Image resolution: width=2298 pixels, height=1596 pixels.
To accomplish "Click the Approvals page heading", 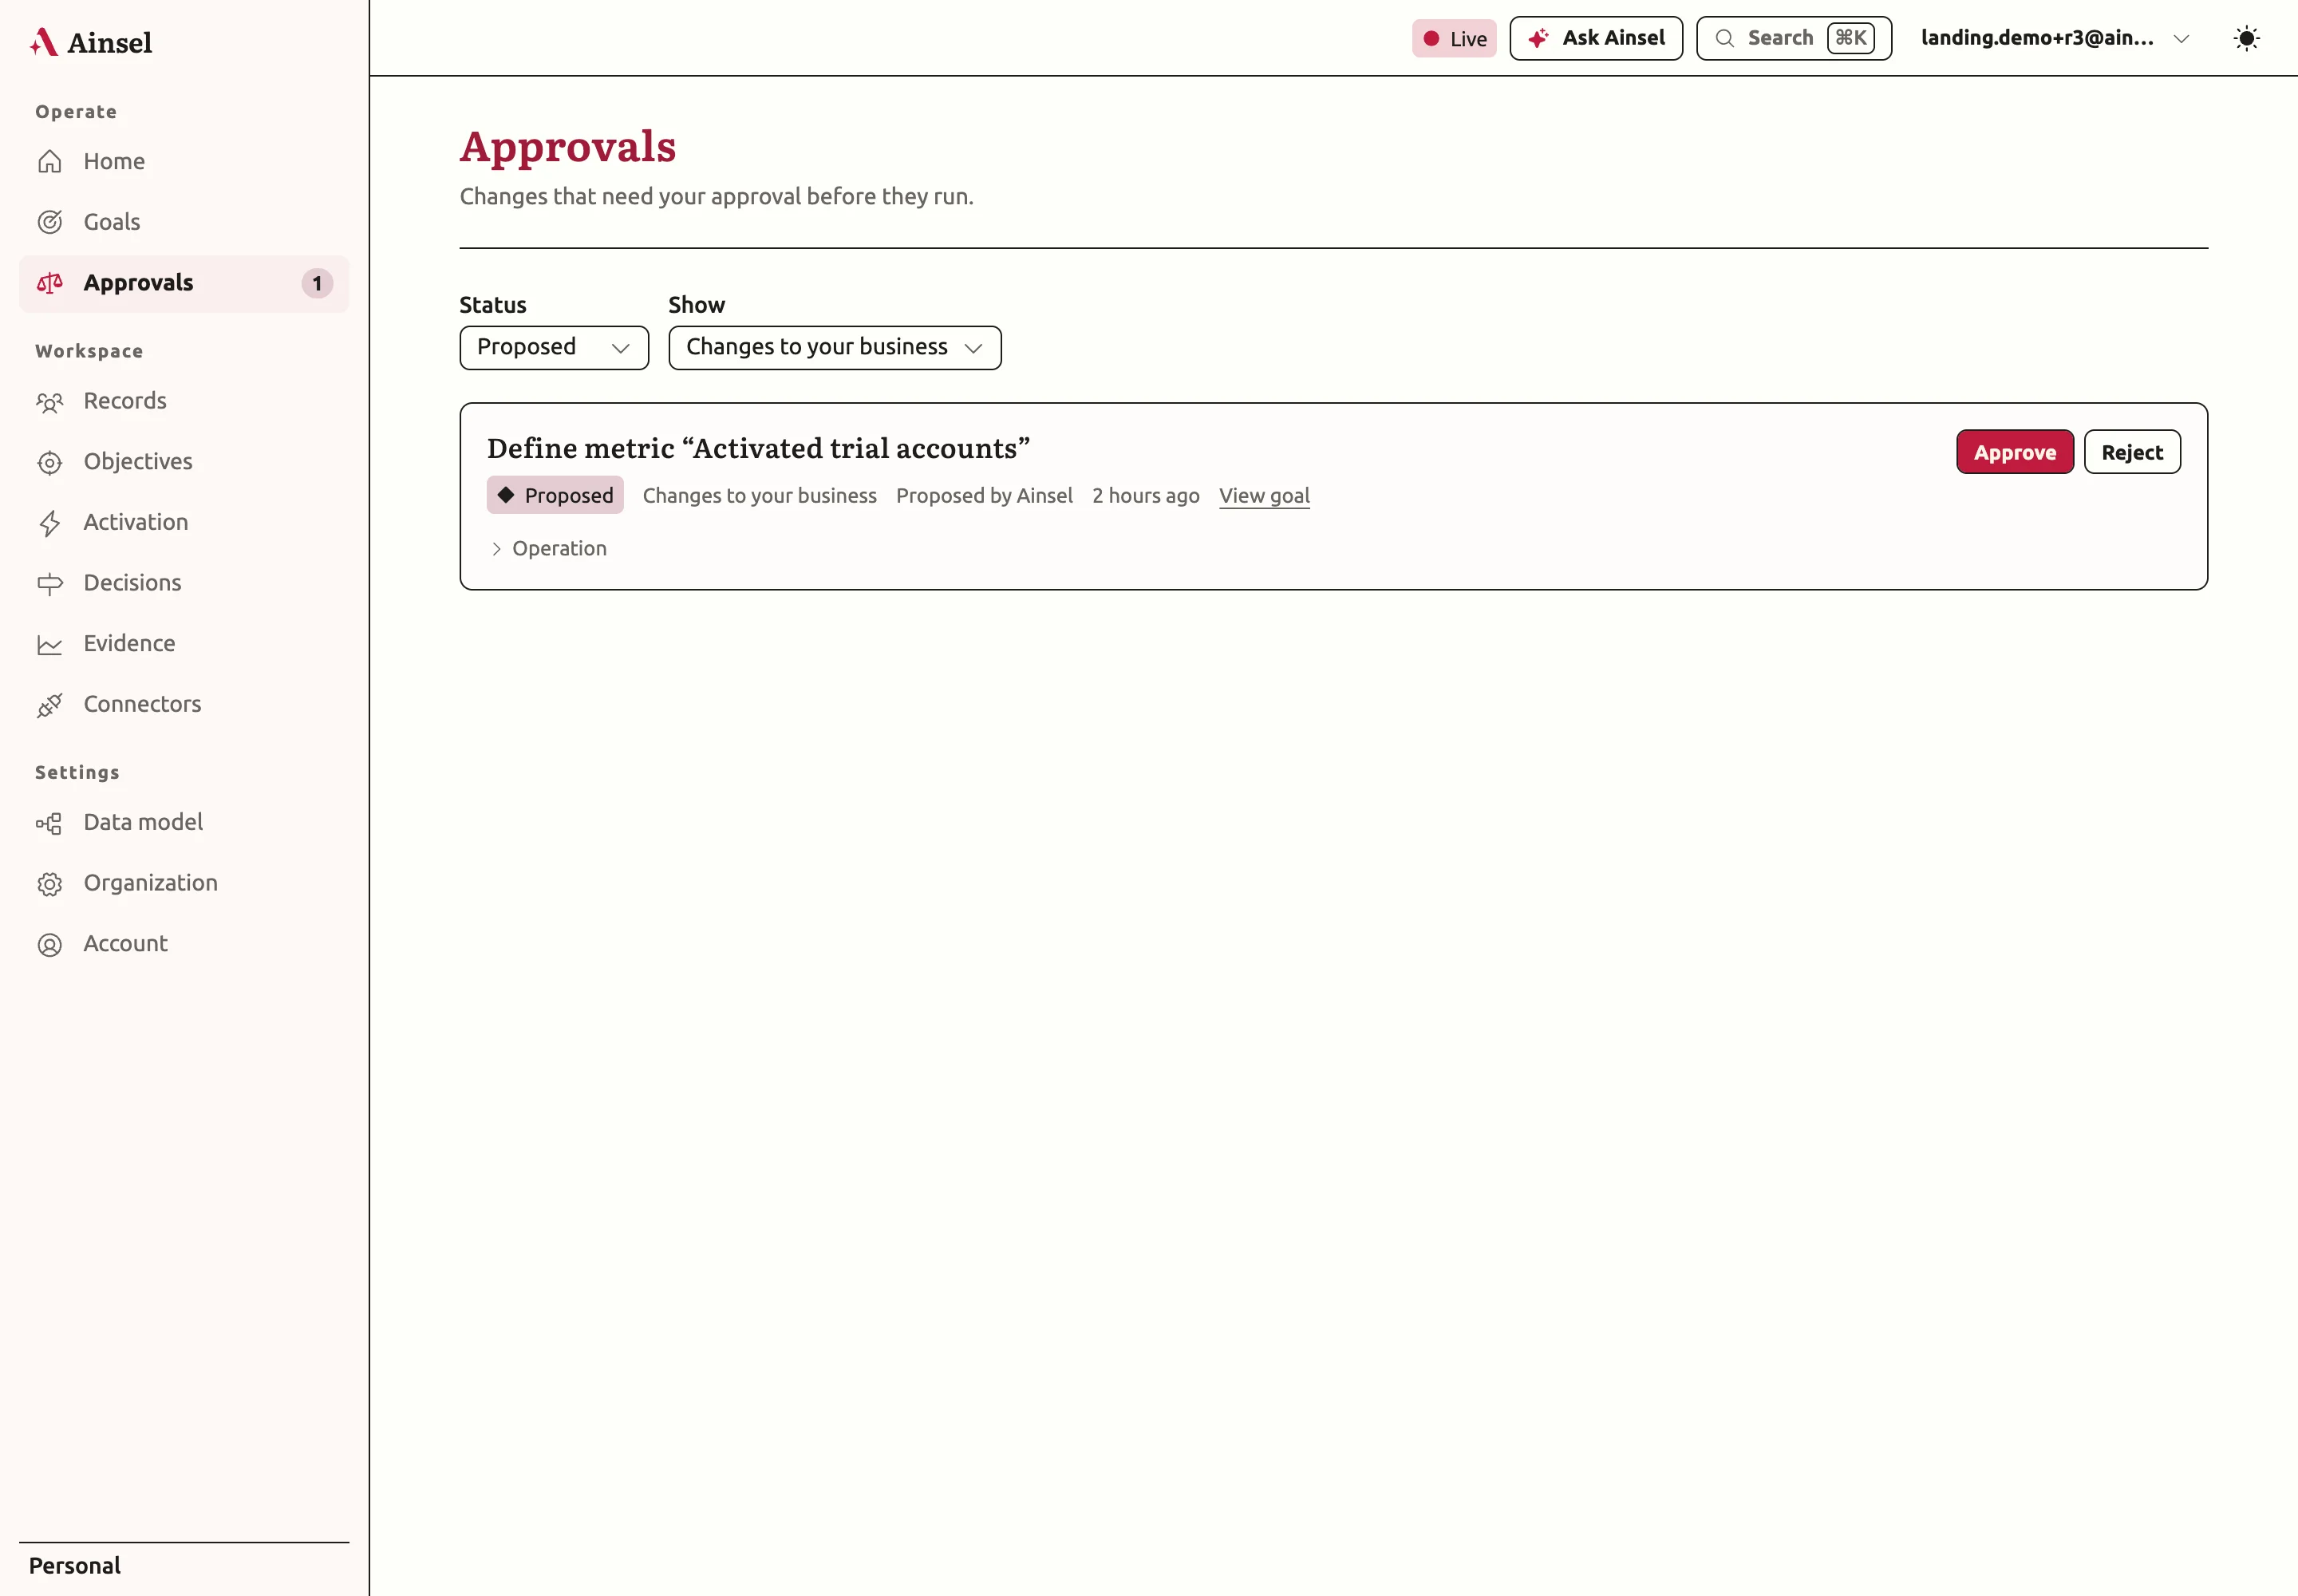I will point(568,147).
